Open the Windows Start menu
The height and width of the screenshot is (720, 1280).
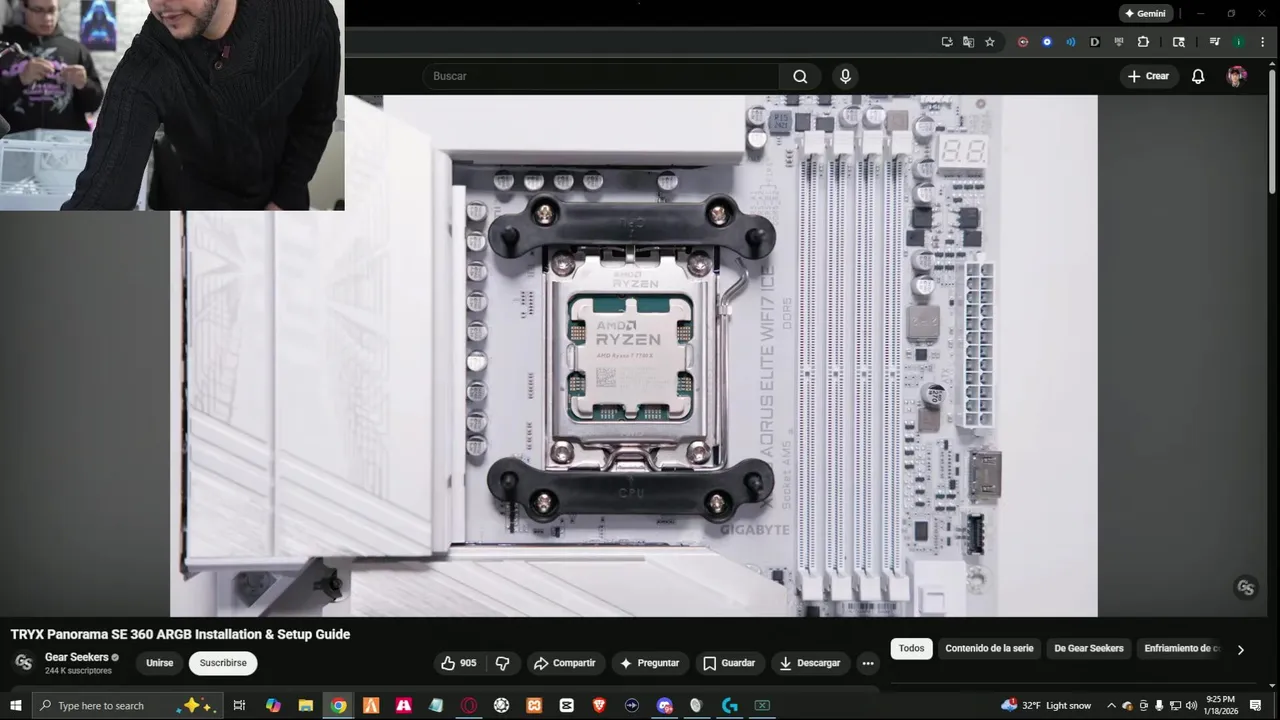15,705
